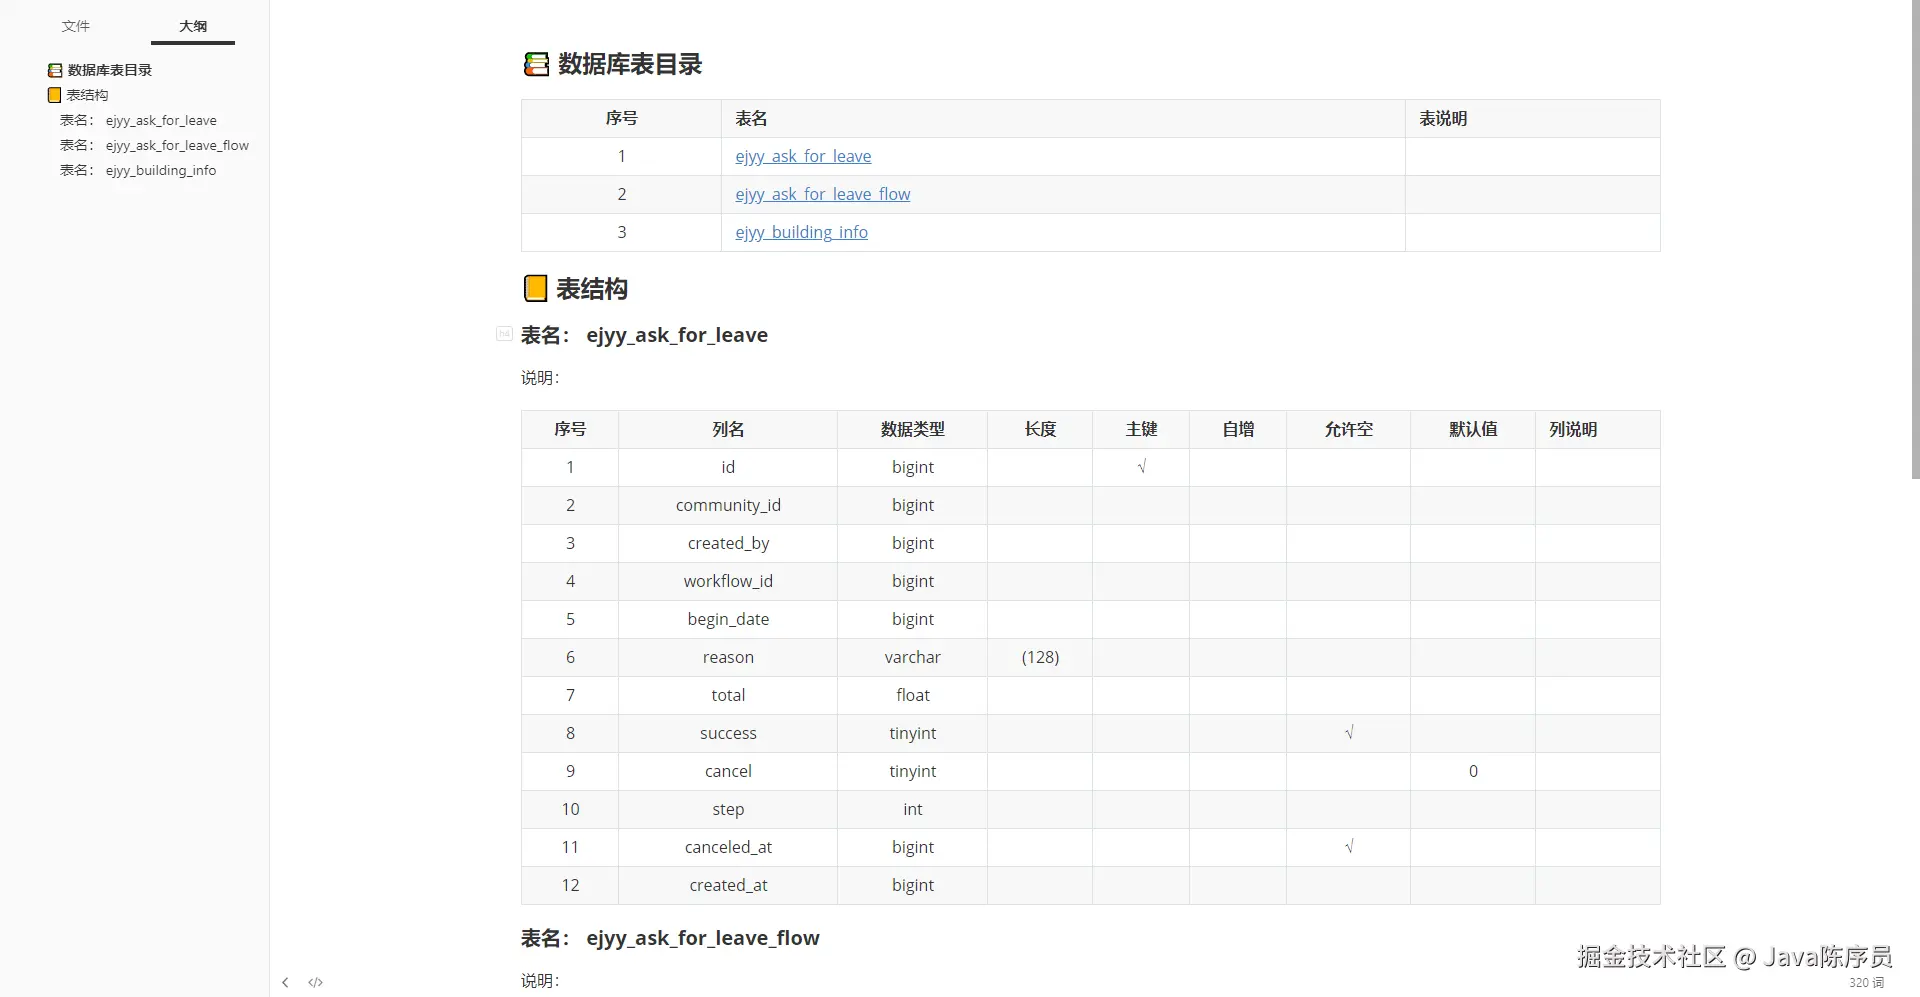Toggle source code mode icon
Viewport: 1920px width, 997px height.
tap(316, 982)
